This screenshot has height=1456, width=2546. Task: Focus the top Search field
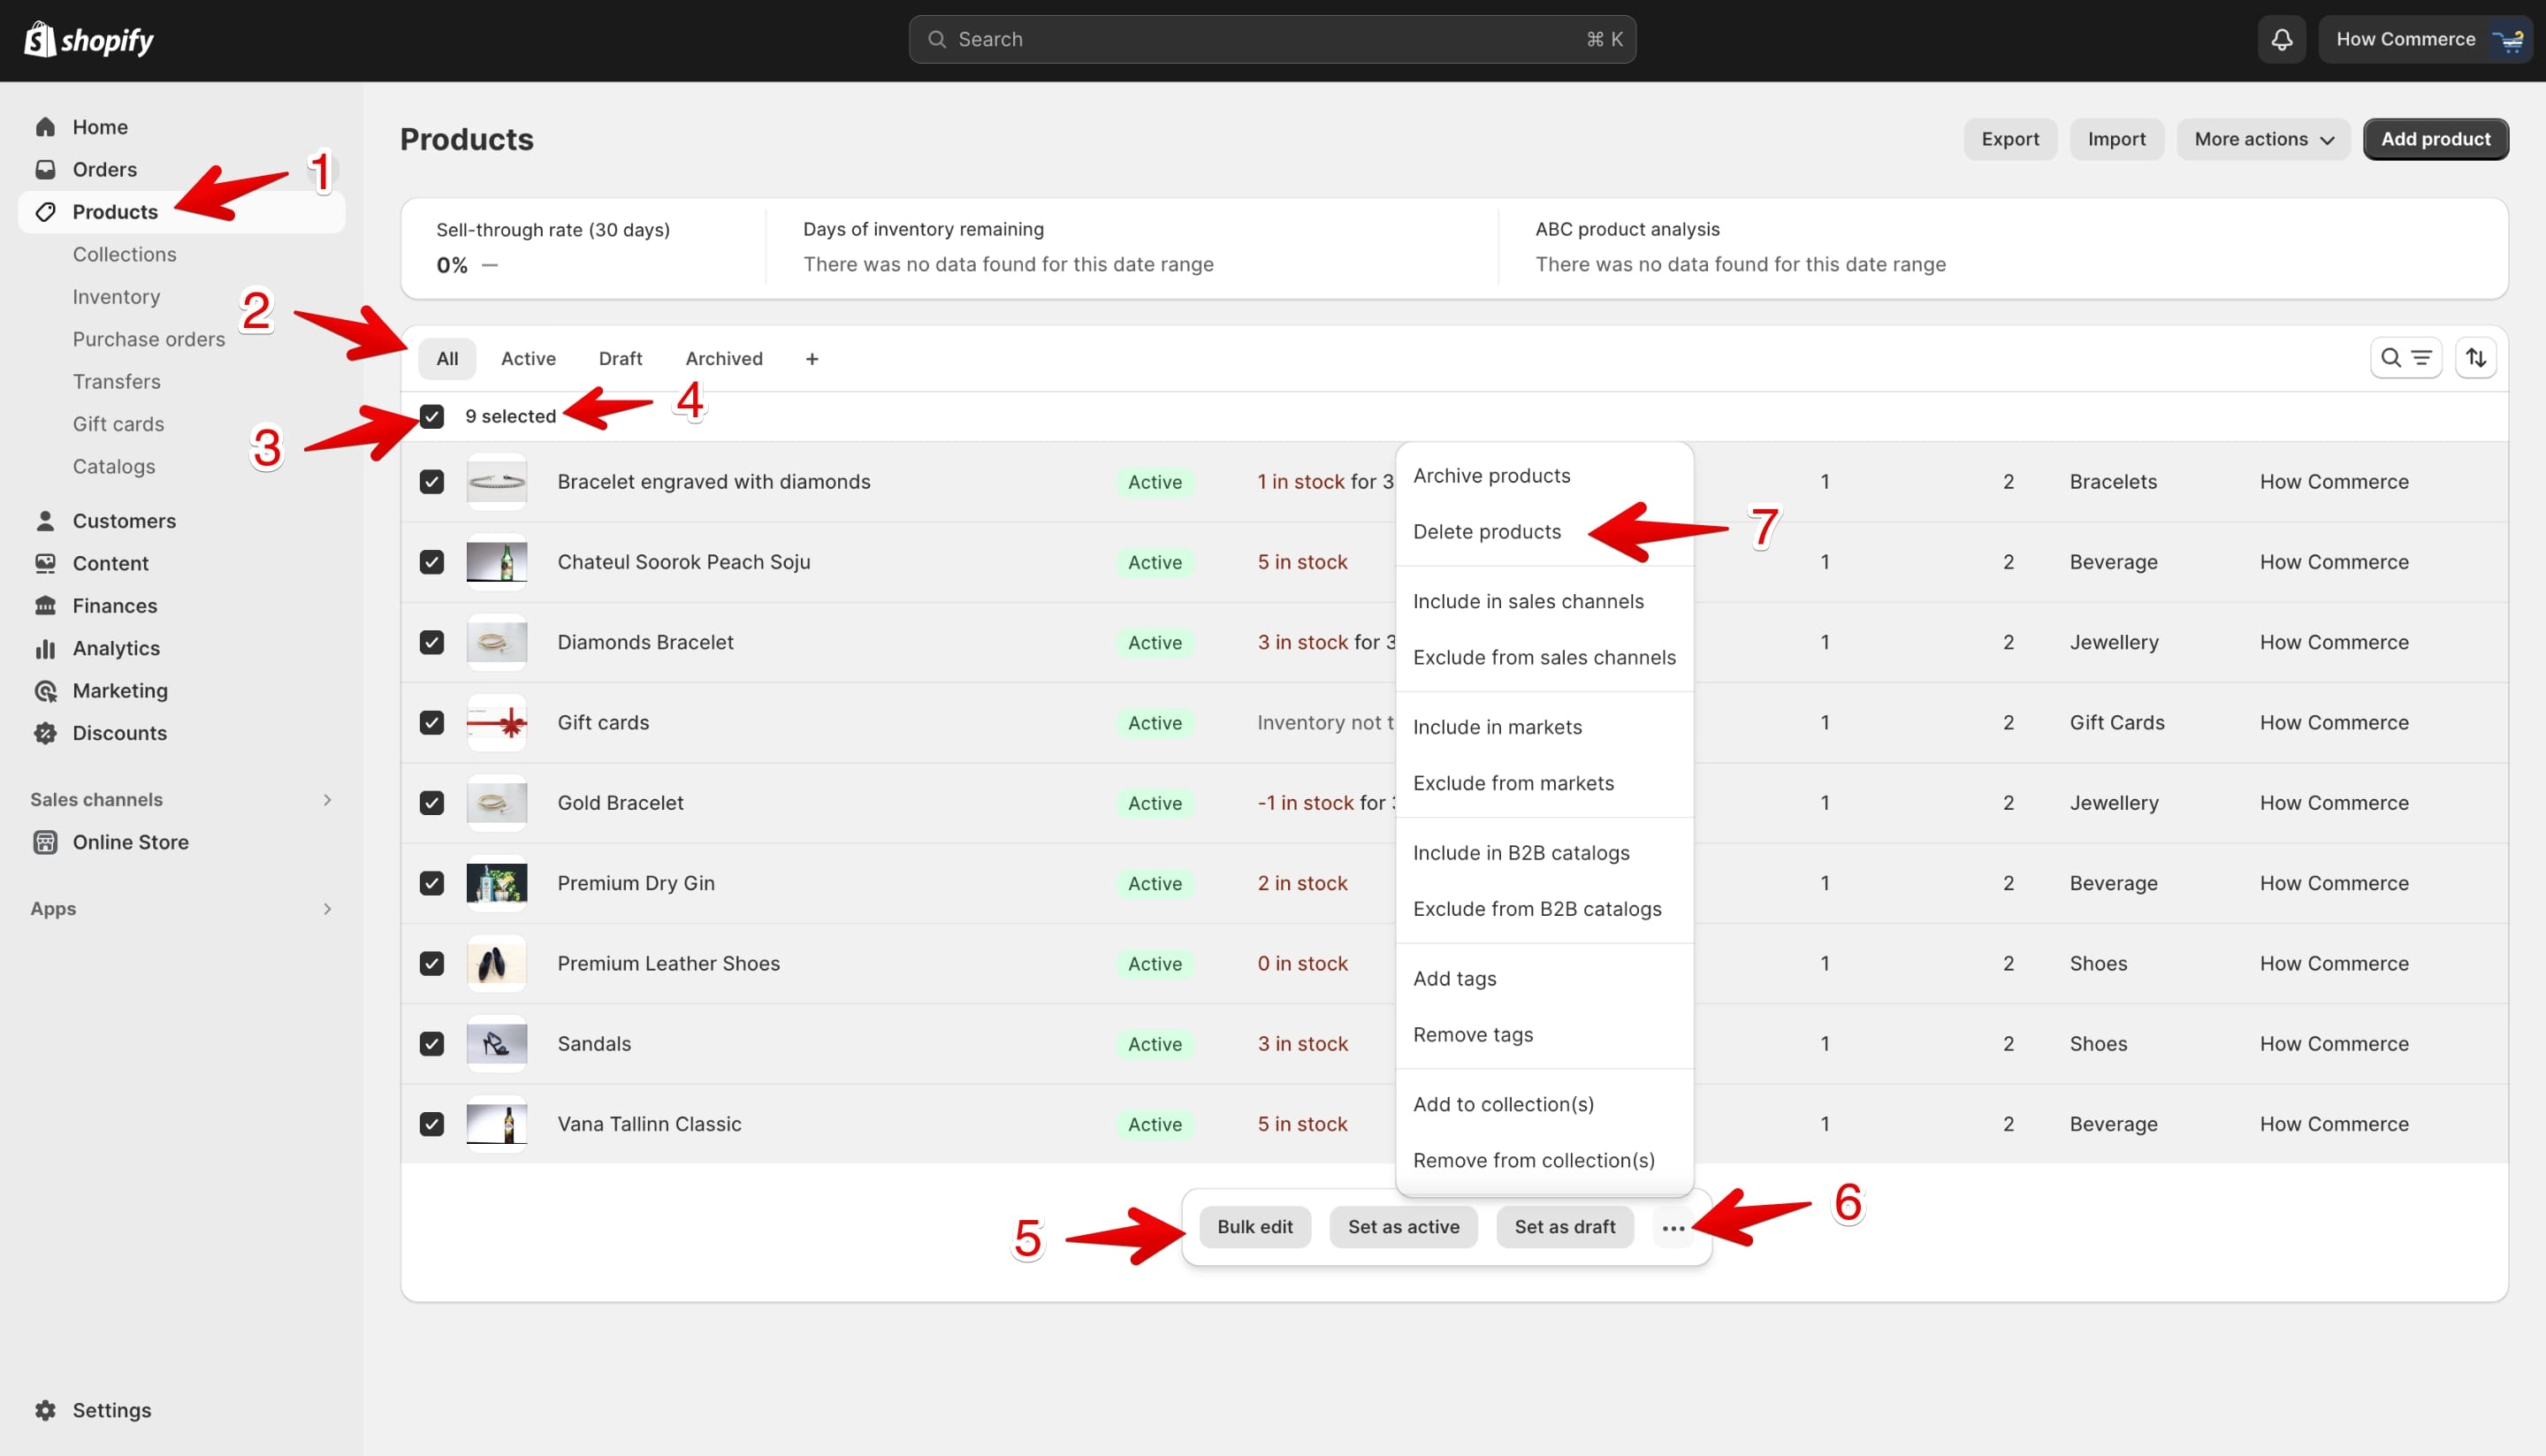(1272, 40)
